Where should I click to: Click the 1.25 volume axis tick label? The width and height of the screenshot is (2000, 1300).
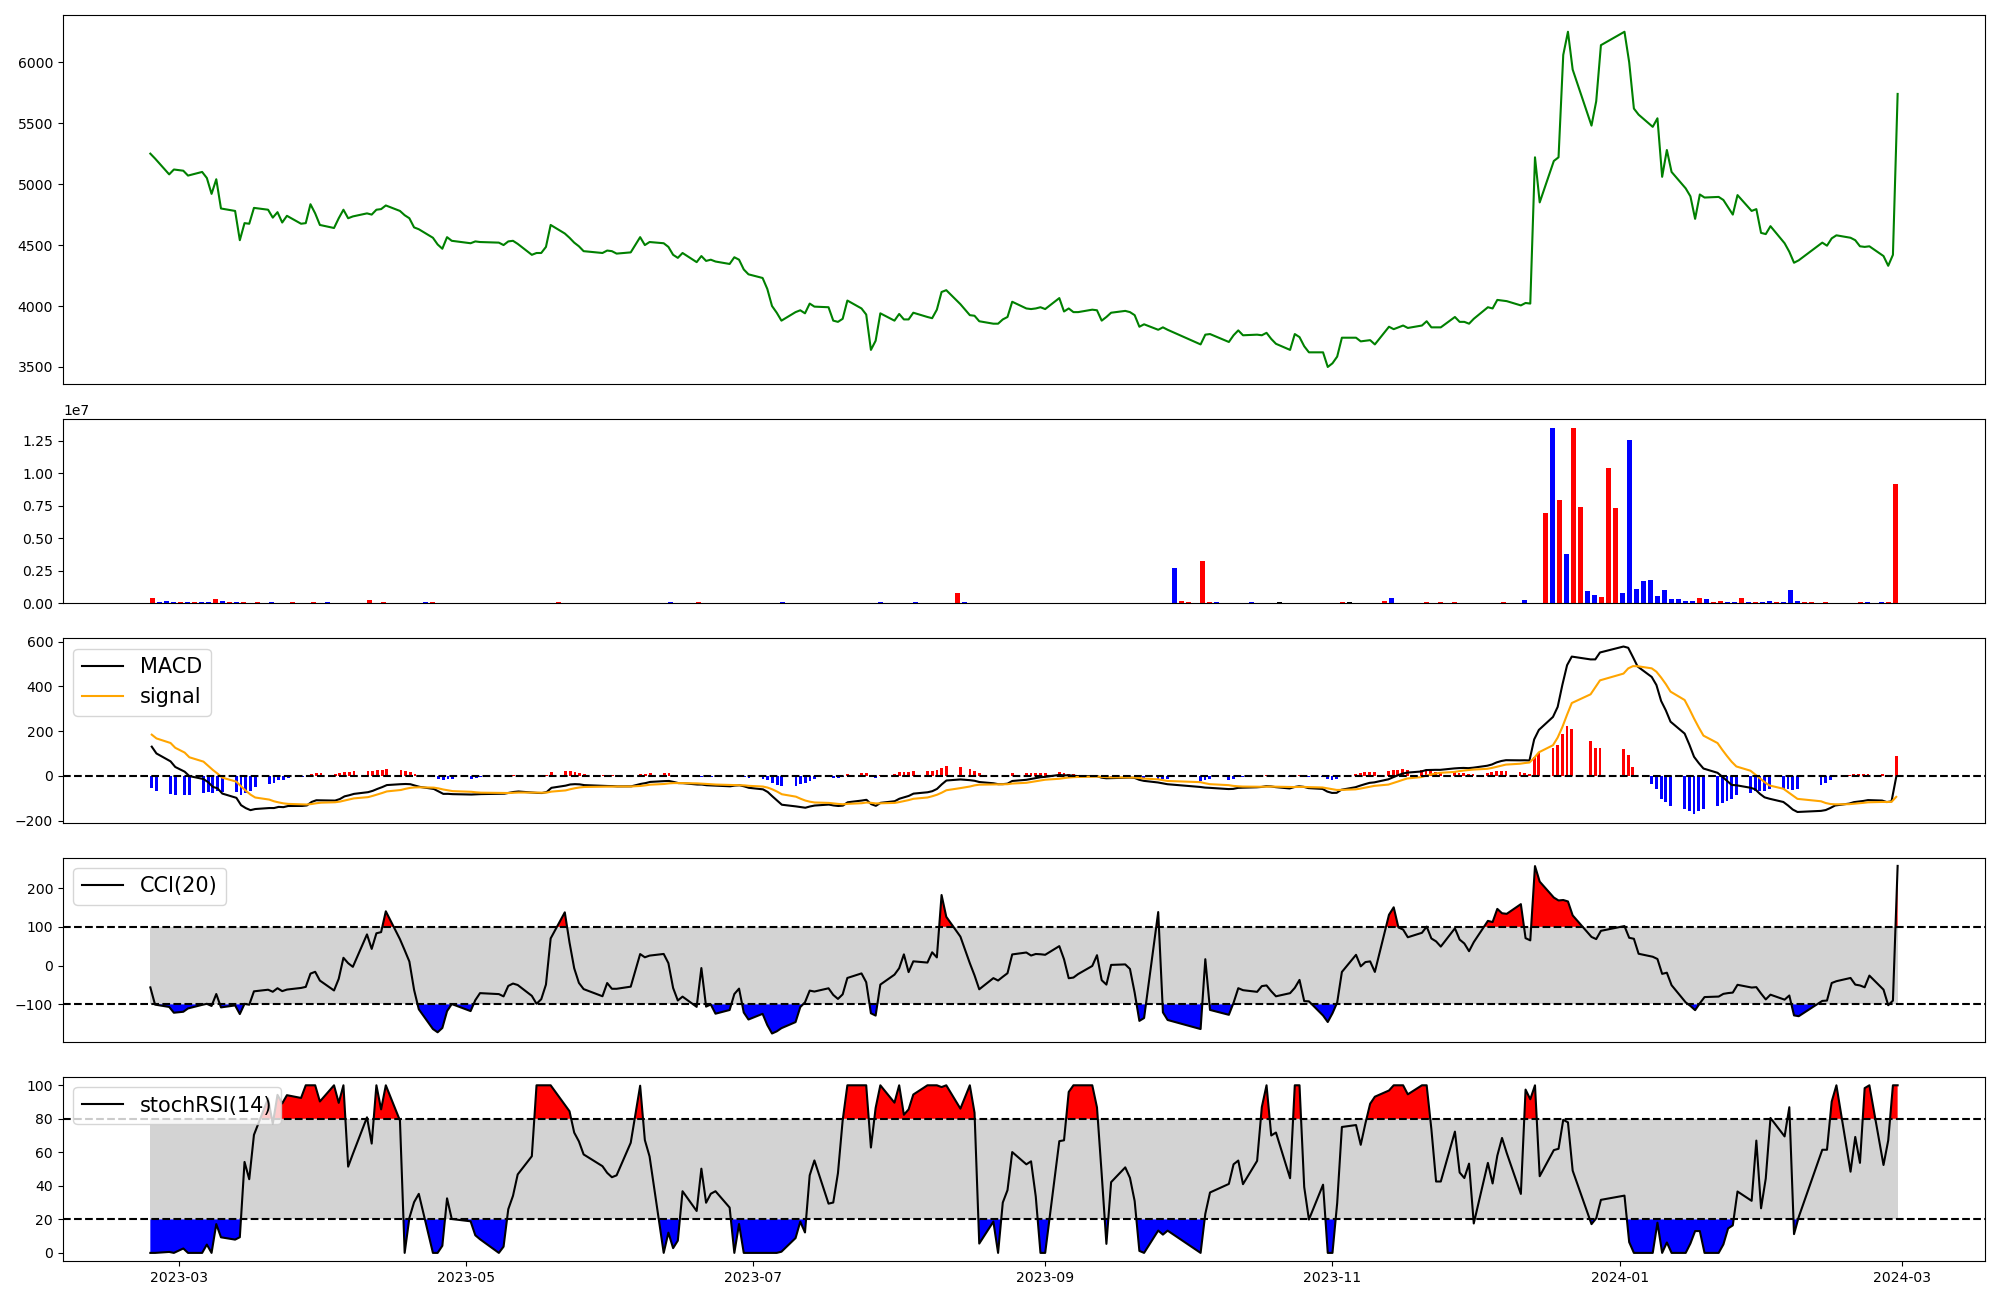click(38, 441)
